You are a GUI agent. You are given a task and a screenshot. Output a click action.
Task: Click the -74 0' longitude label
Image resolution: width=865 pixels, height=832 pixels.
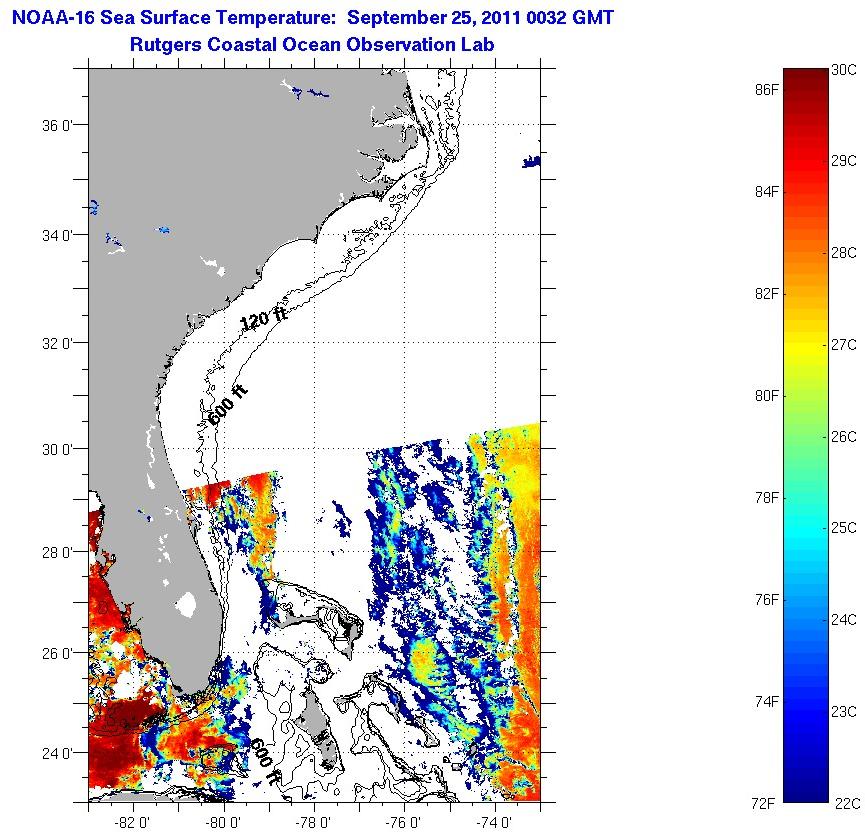(x=494, y=823)
